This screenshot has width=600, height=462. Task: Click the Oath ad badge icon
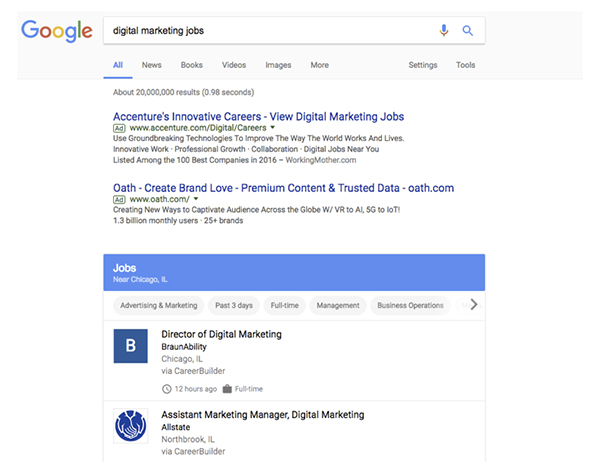coord(120,199)
